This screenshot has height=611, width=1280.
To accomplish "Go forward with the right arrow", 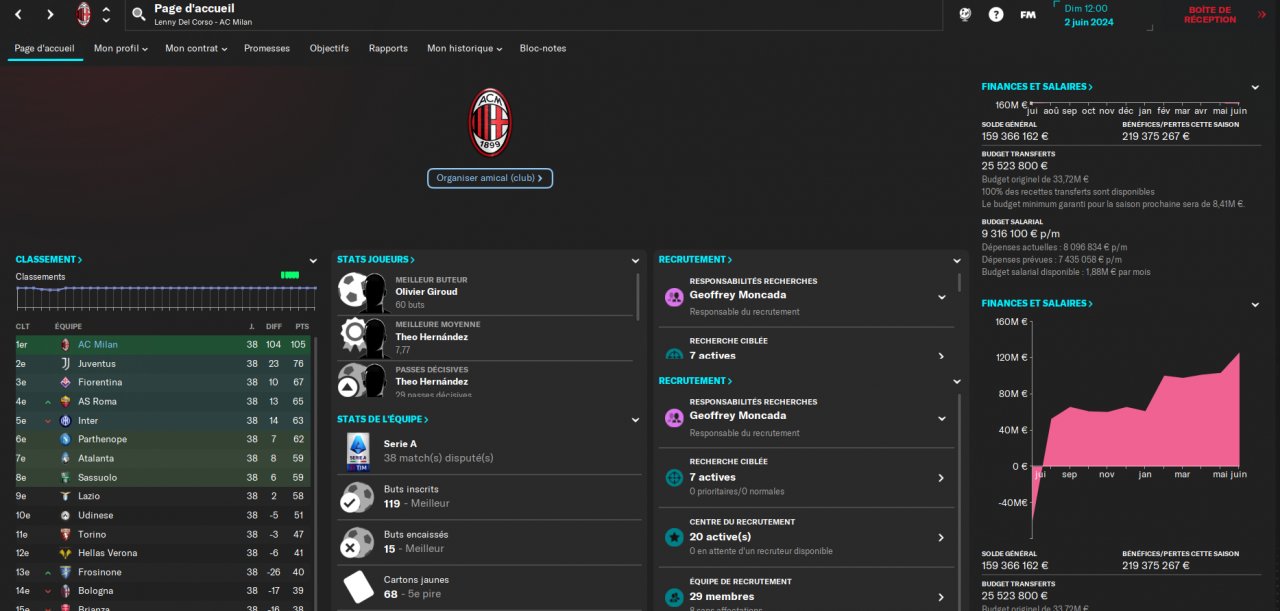I will click(49, 14).
